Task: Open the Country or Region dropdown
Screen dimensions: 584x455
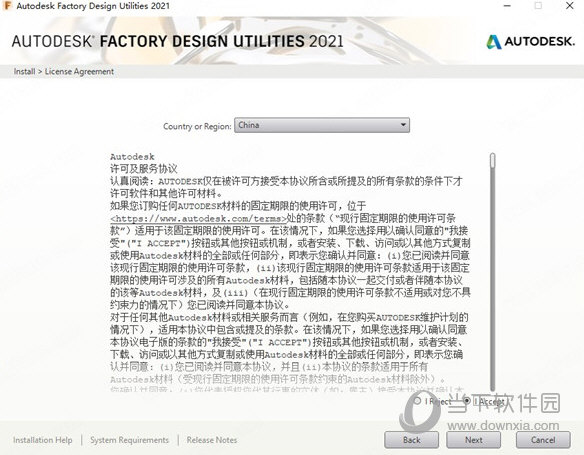Action: [x=322, y=125]
